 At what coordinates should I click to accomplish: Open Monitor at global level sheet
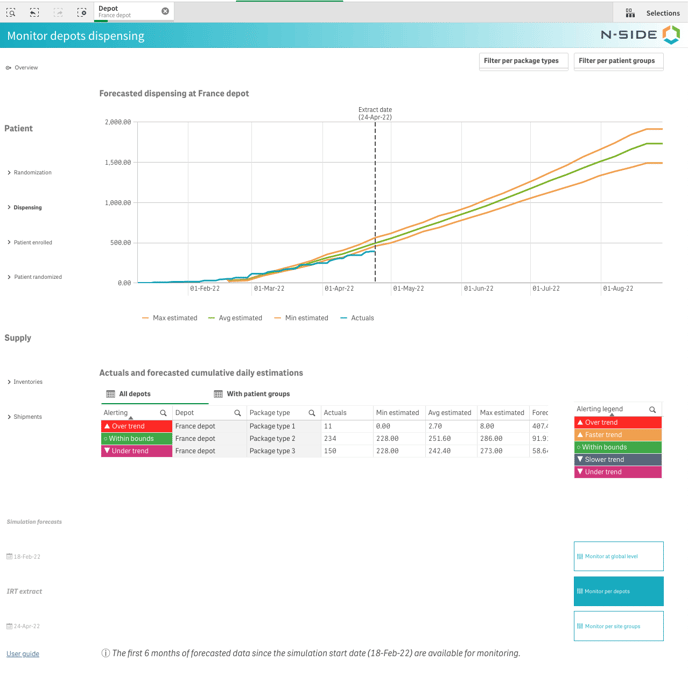(618, 556)
